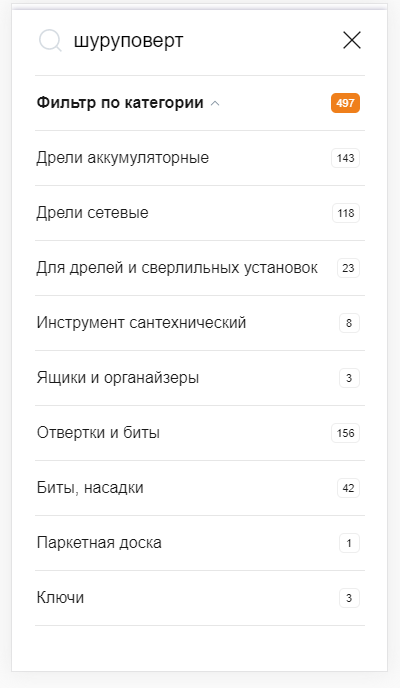Click inside the шуруповерт search field
This screenshot has height=688, width=400.
click(202, 40)
